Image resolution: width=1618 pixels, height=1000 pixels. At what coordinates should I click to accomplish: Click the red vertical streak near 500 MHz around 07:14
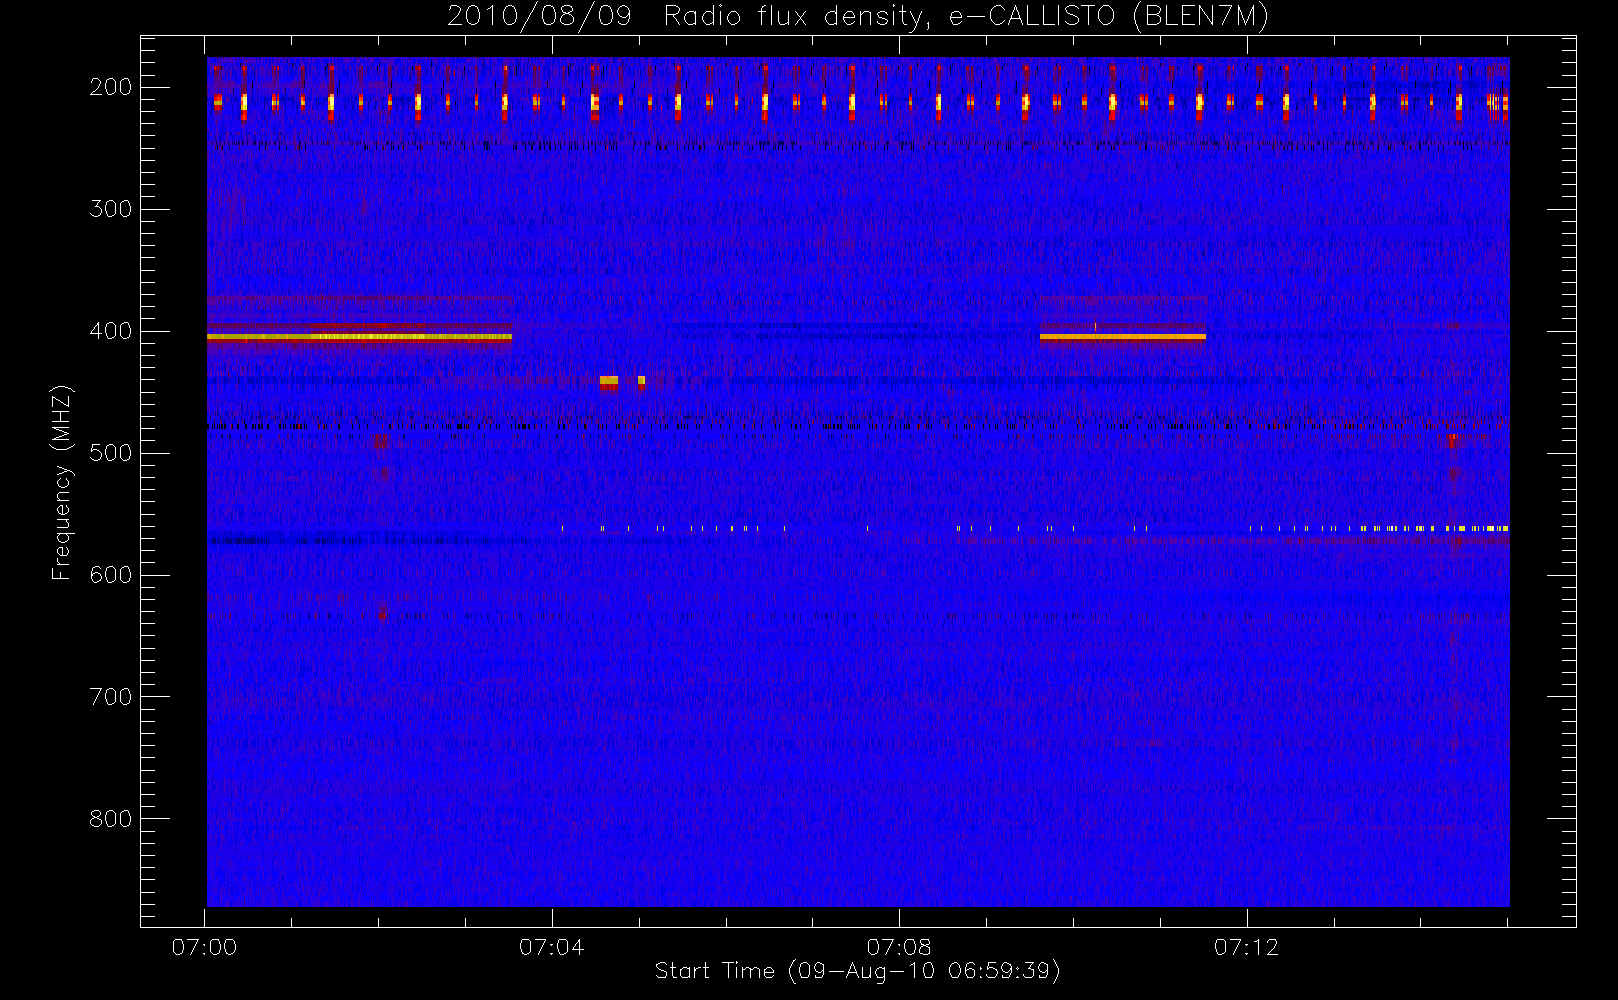(1452, 455)
